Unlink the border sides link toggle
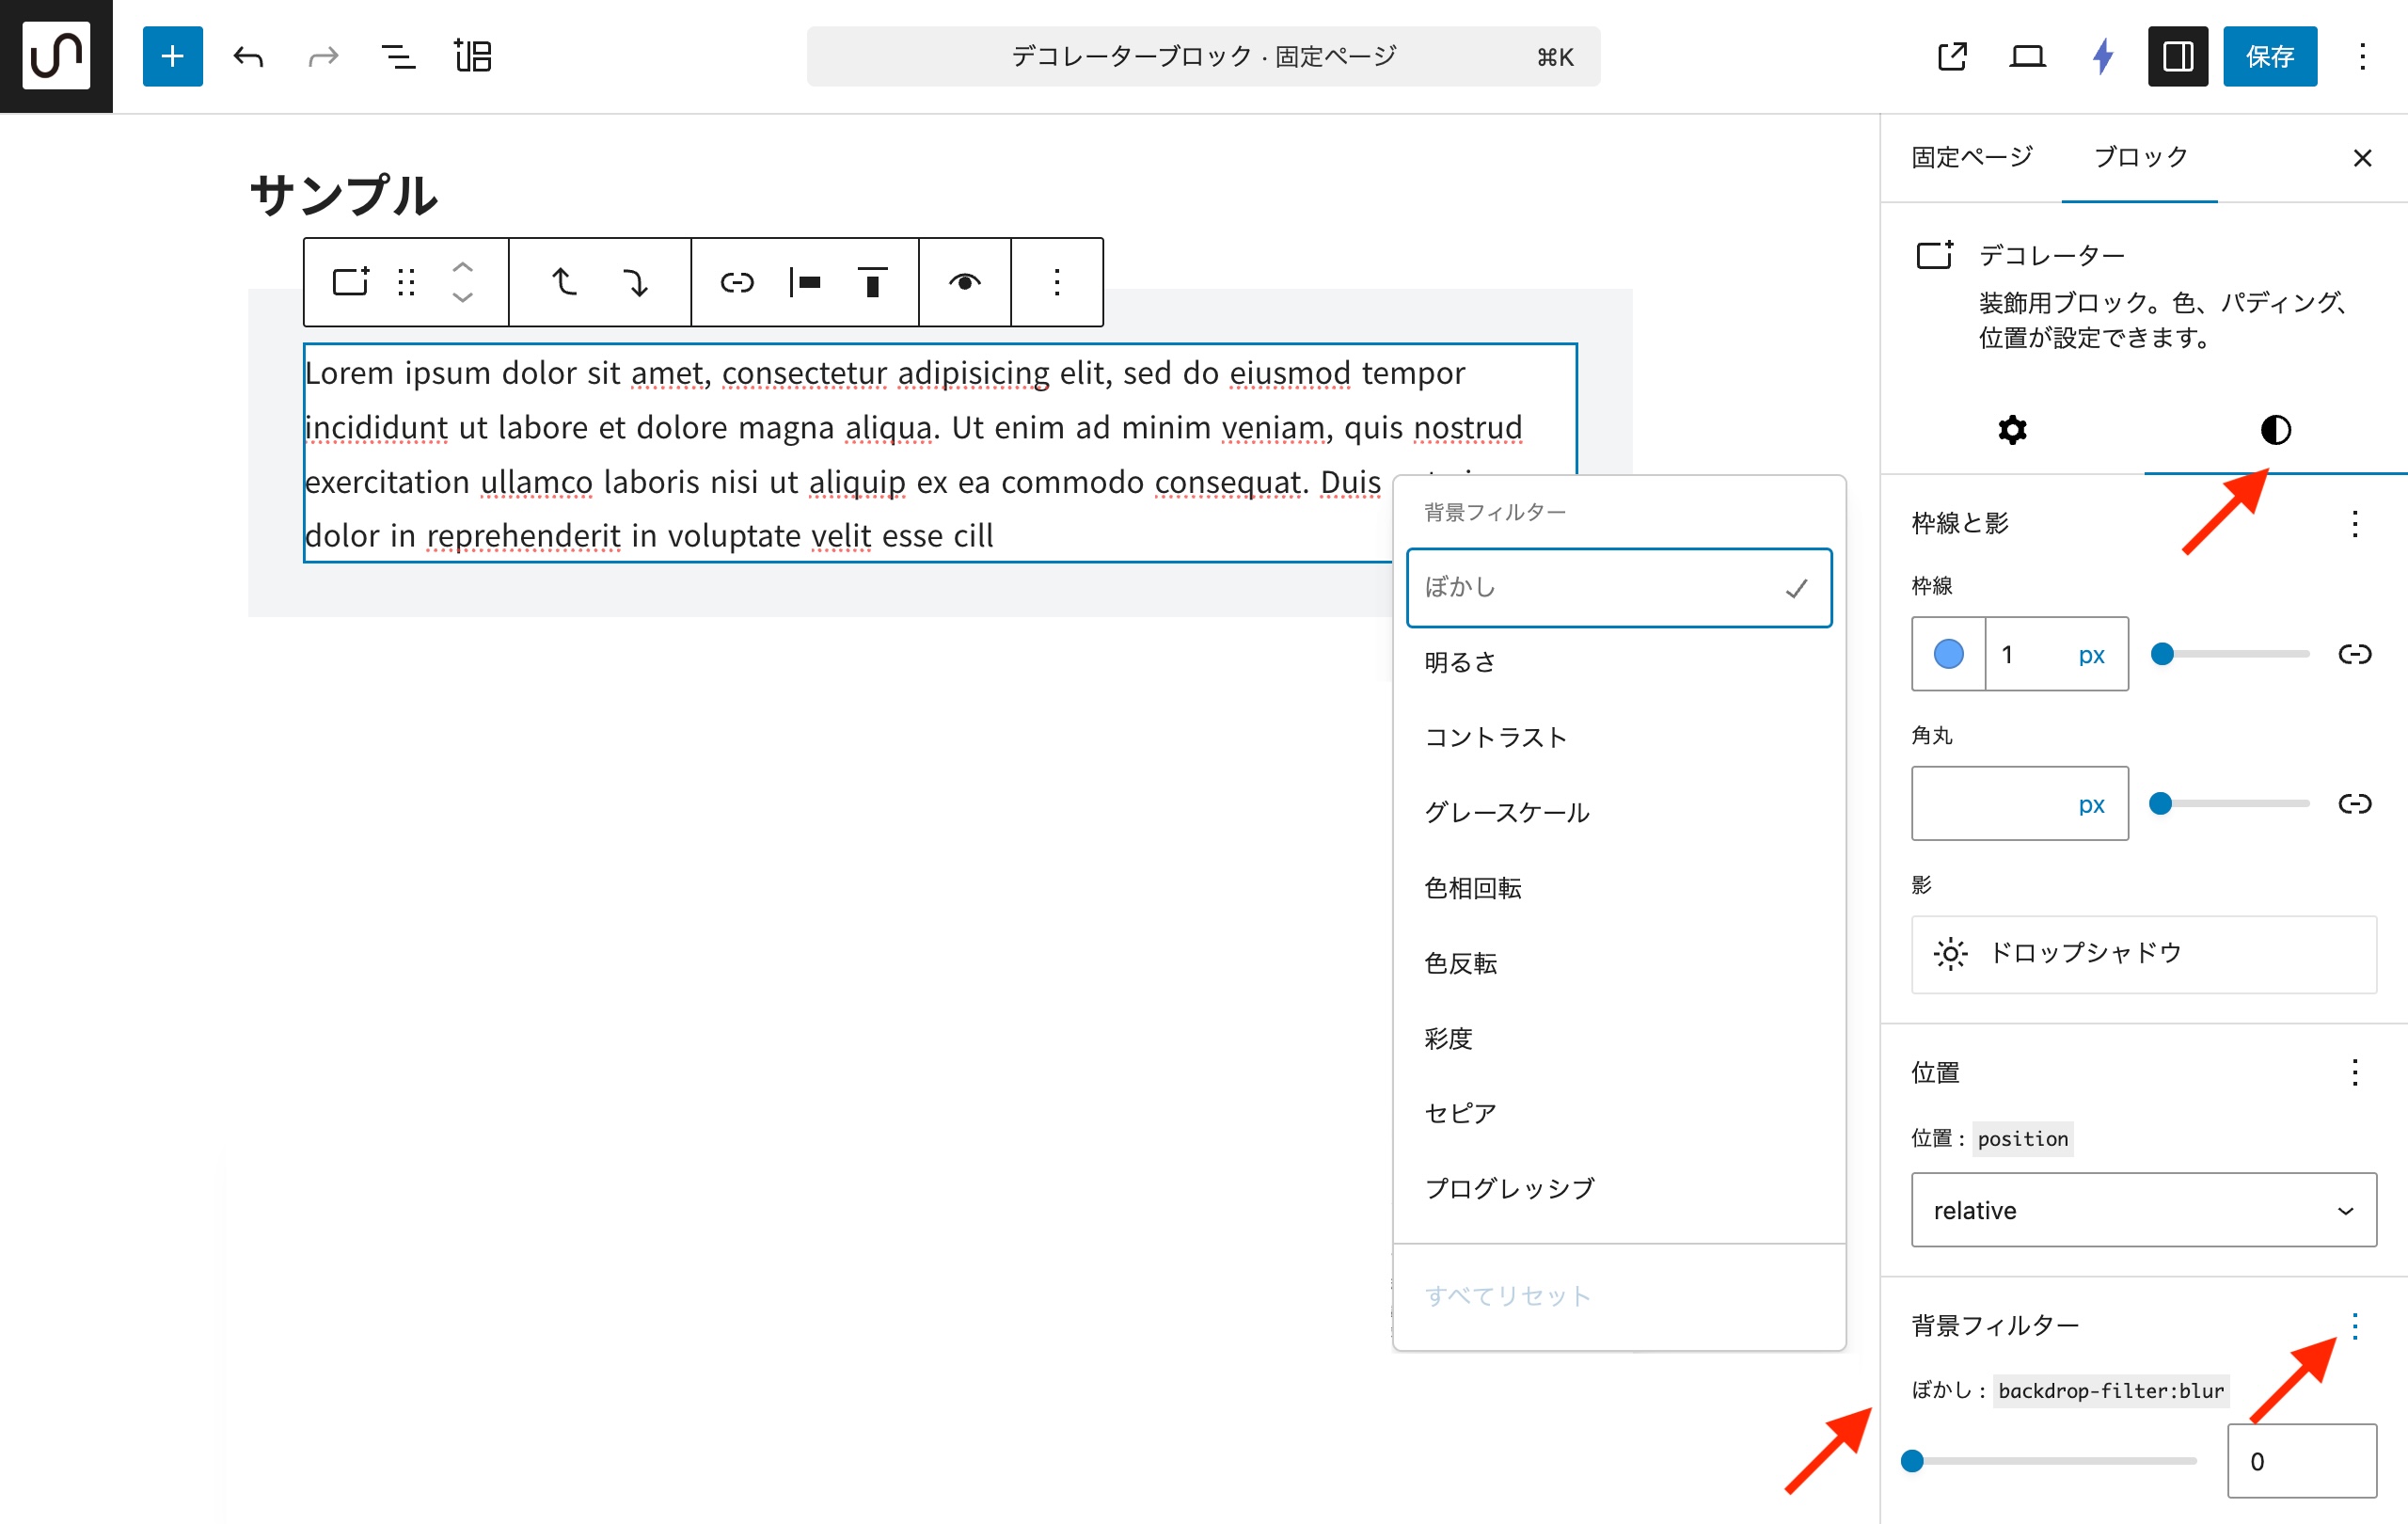The width and height of the screenshot is (2408, 1524). [2354, 654]
